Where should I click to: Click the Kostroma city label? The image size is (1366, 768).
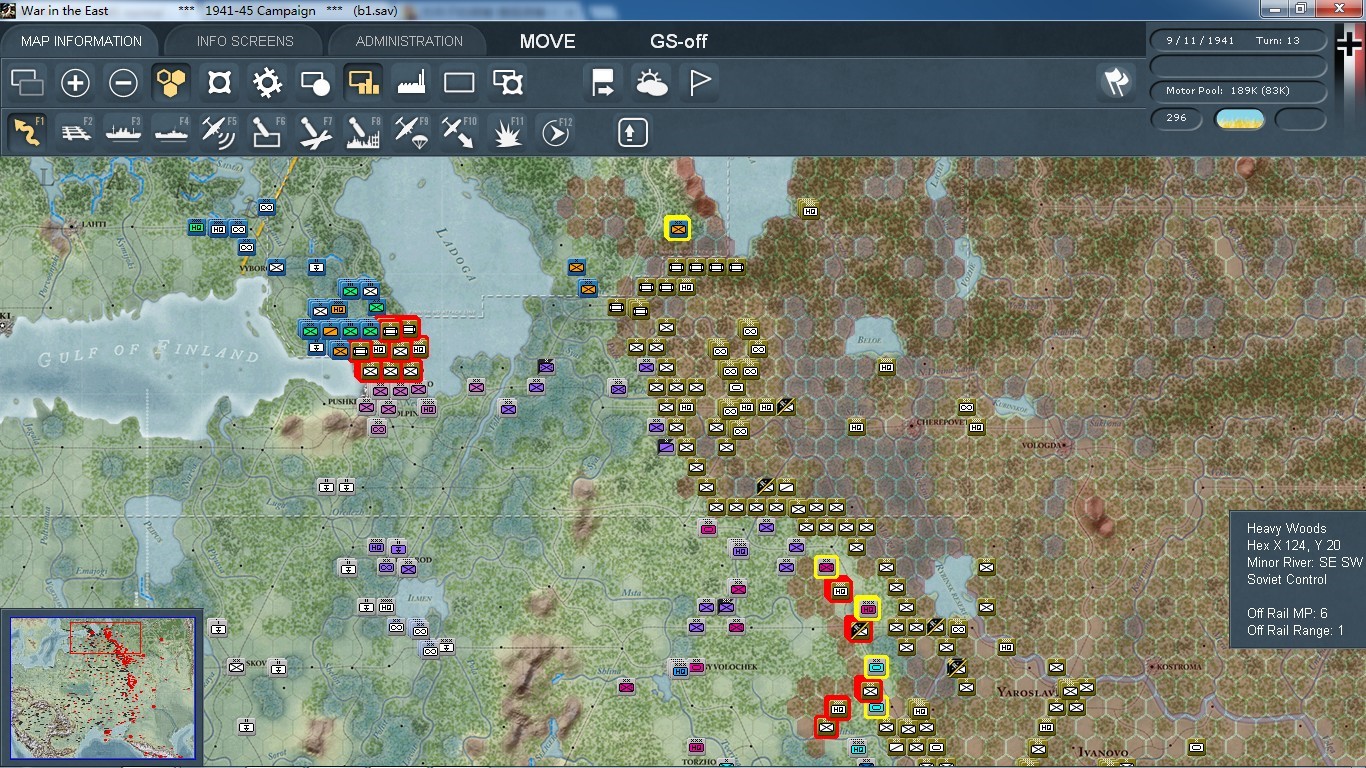coord(1178,666)
